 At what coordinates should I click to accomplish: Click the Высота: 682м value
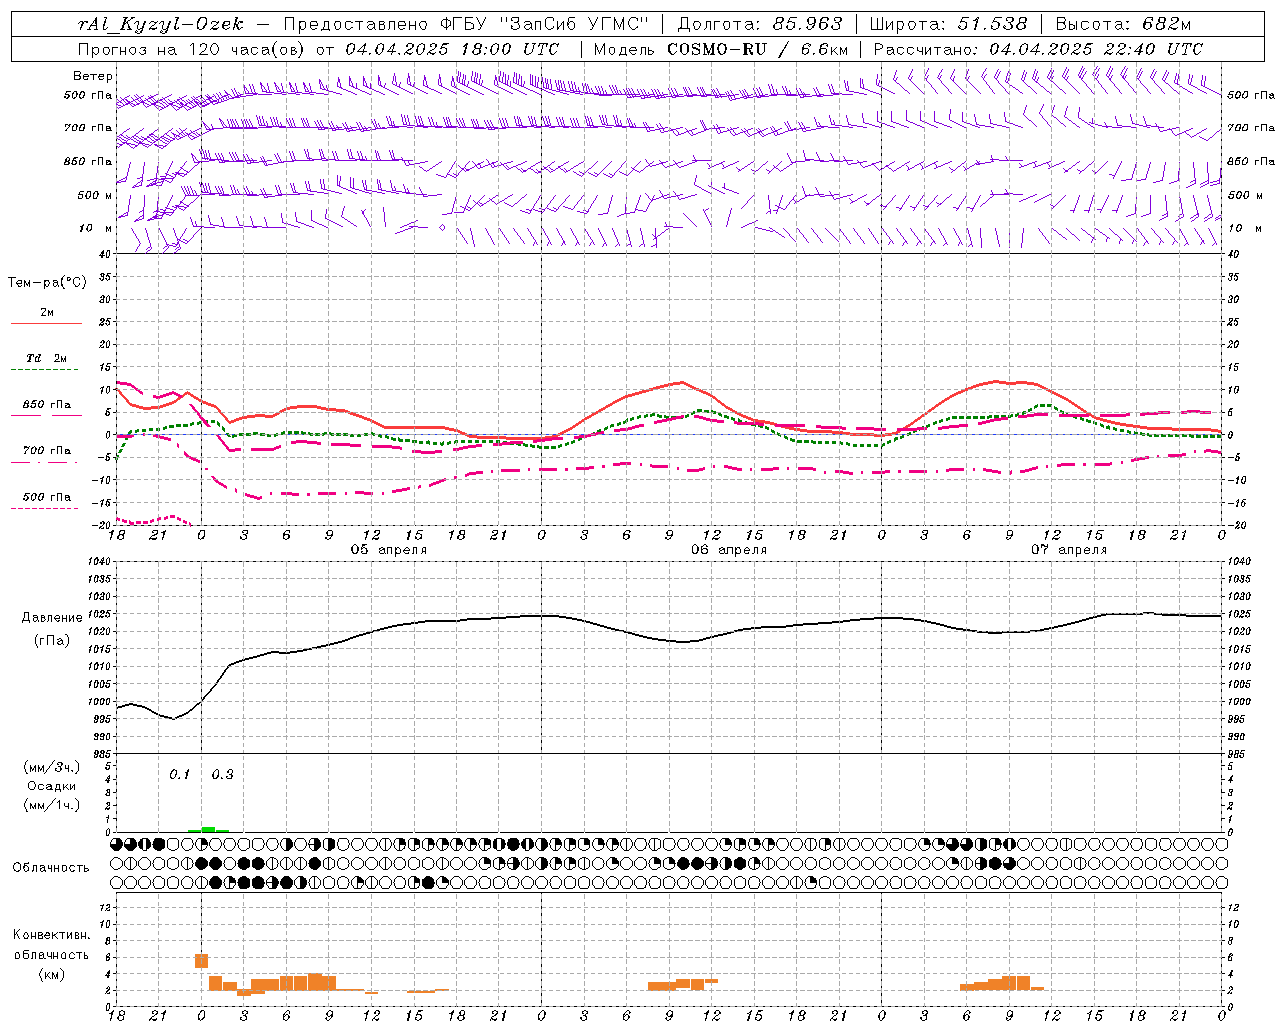click(x=1123, y=25)
